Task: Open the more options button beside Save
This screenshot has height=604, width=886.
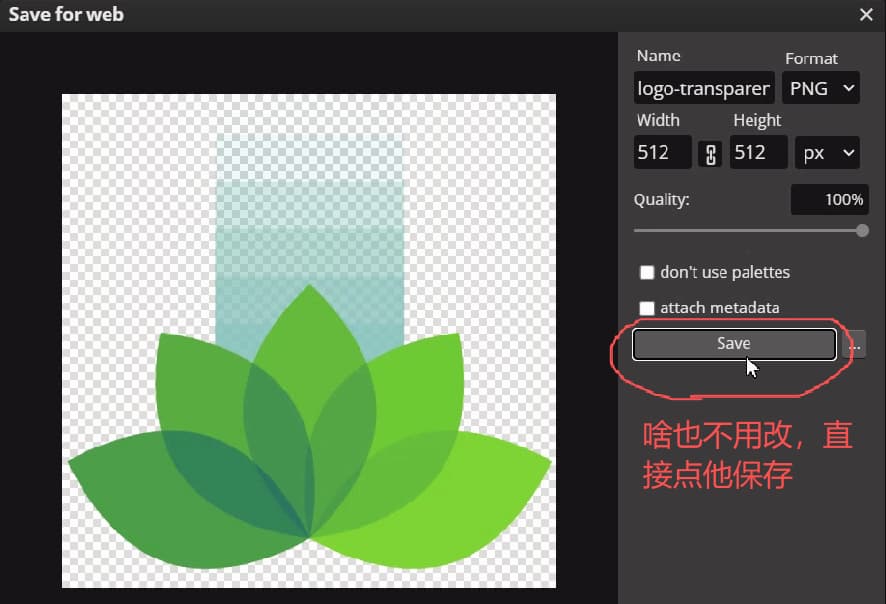Action: tap(854, 344)
